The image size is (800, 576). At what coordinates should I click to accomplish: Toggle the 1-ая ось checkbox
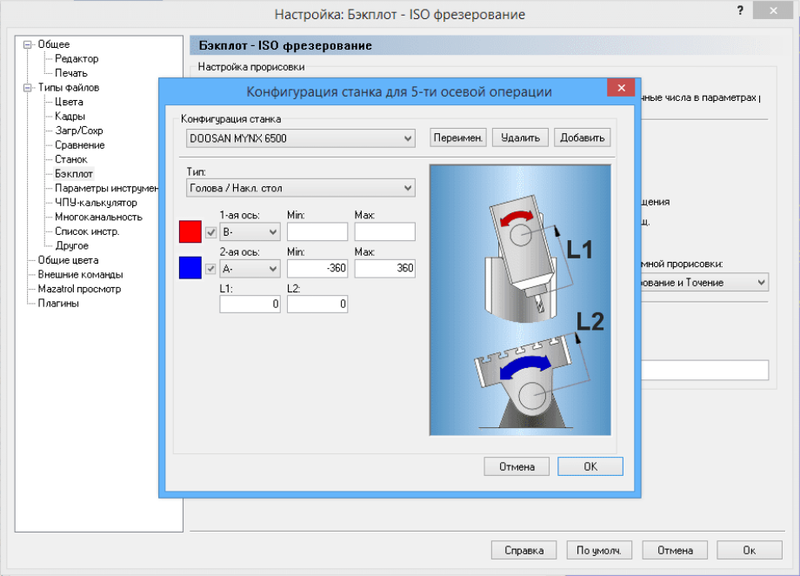pos(211,233)
